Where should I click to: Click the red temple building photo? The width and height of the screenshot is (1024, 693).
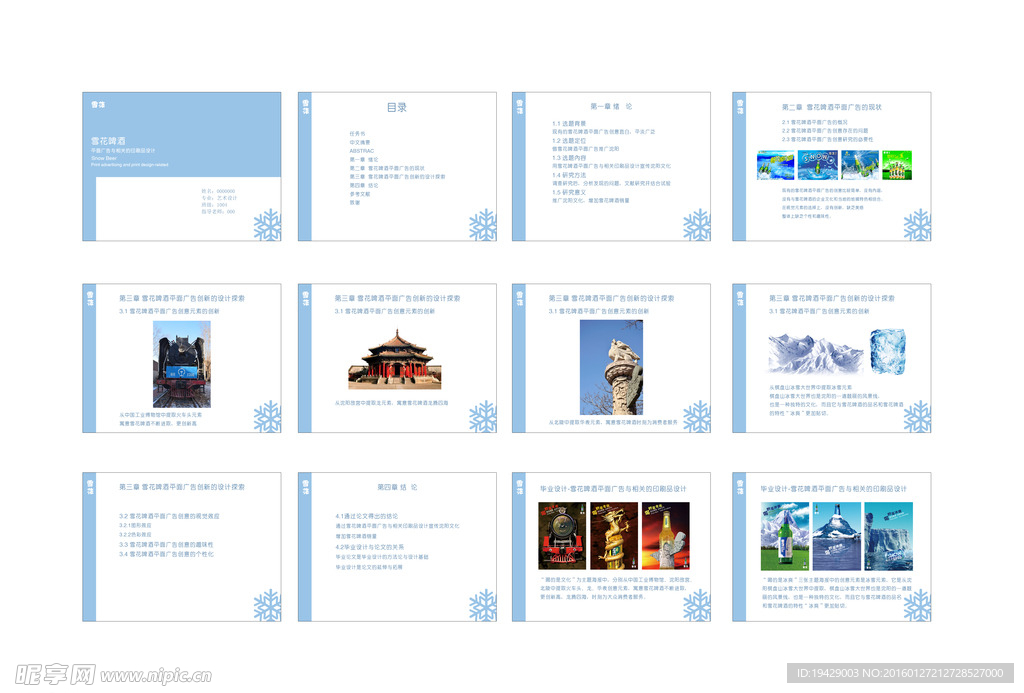pyautogui.click(x=394, y=360)
